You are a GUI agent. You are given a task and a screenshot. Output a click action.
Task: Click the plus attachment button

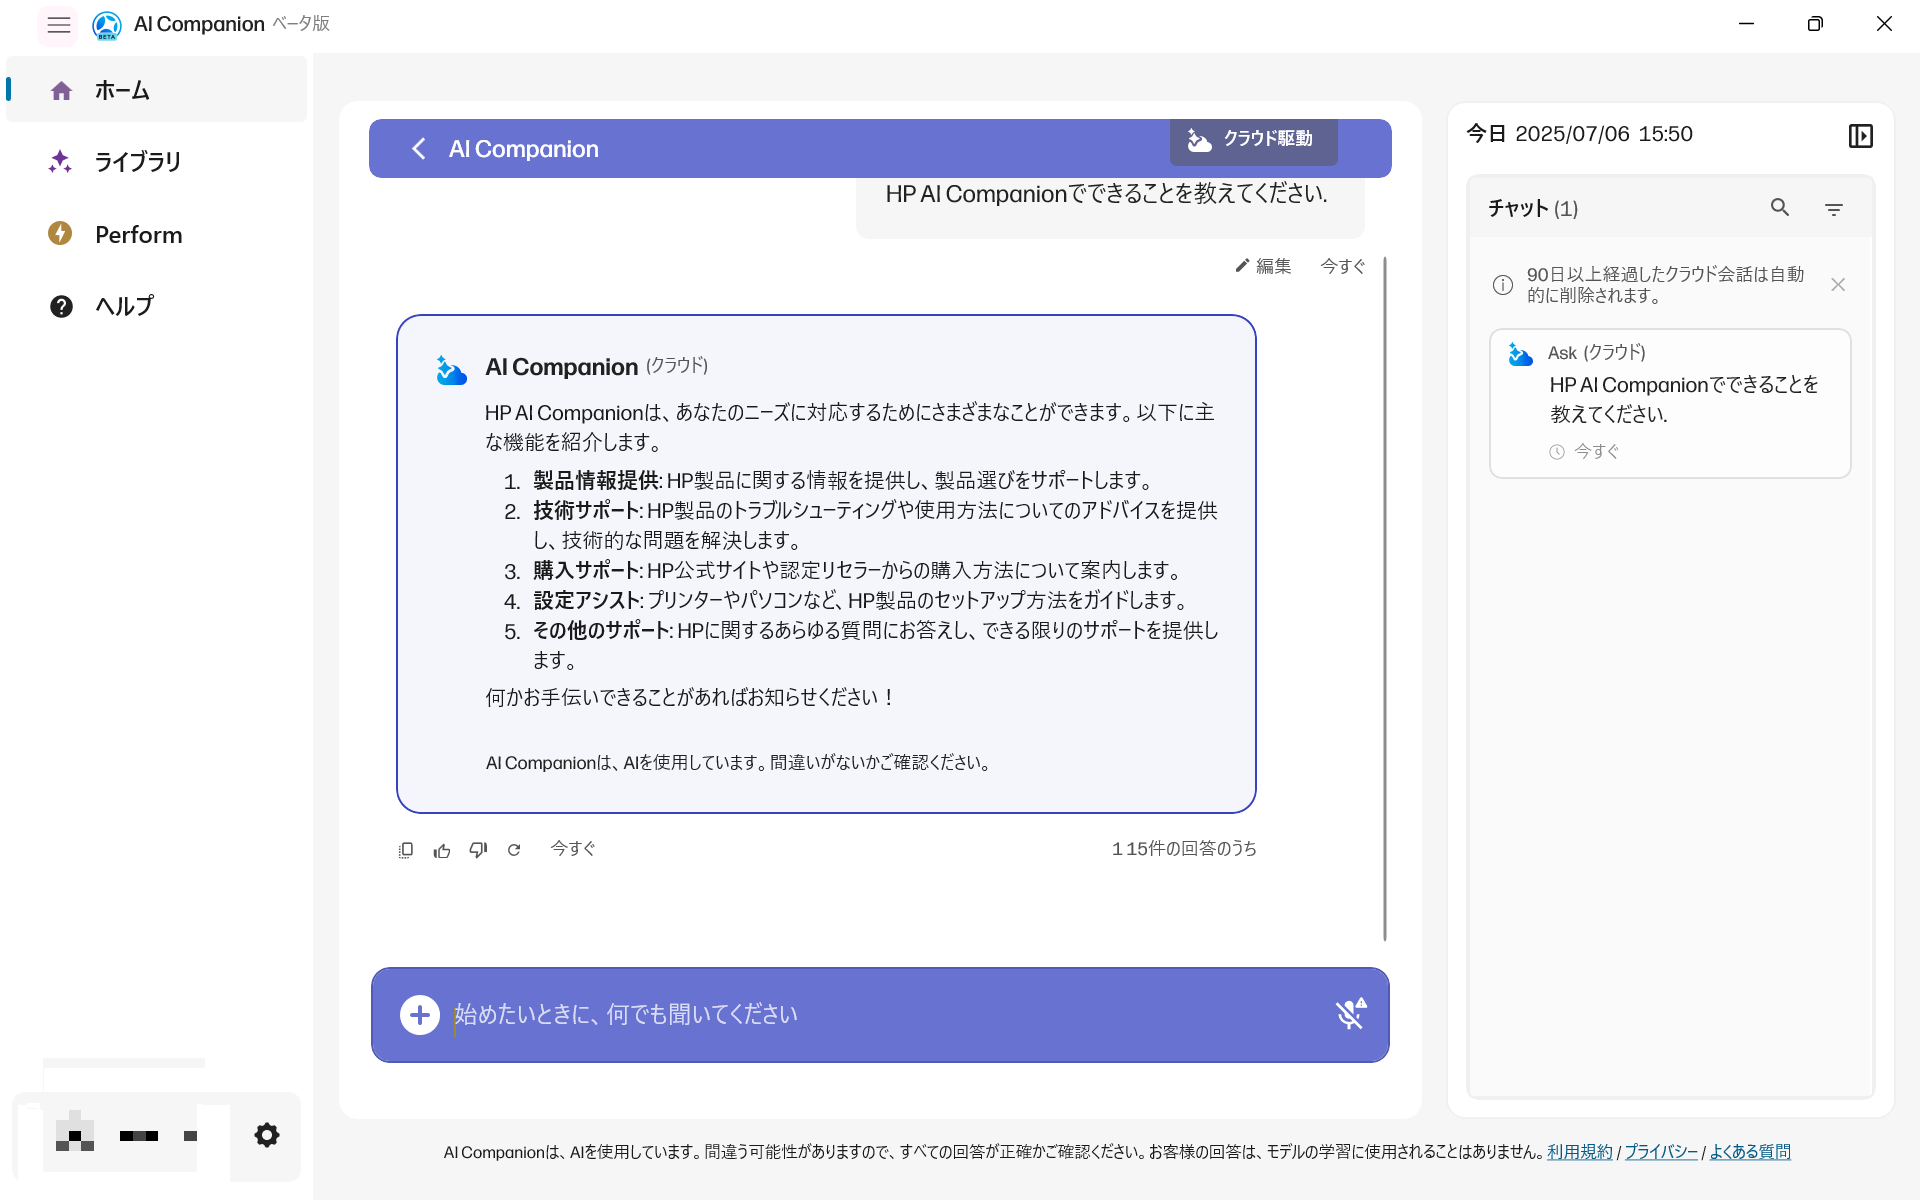coord(420,1015)
